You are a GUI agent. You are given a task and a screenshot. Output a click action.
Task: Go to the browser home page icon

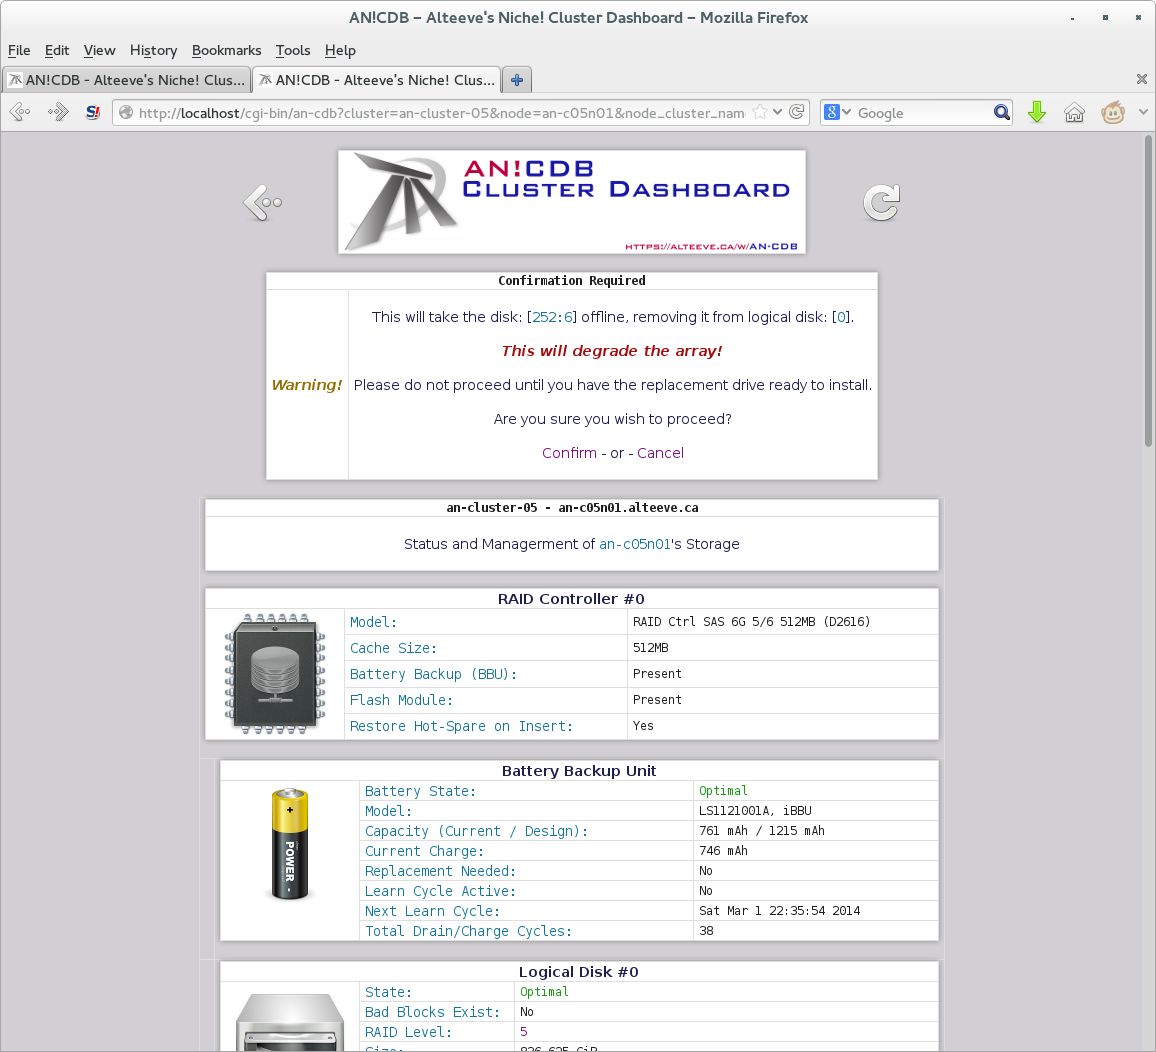click(x=1074, y=113)
